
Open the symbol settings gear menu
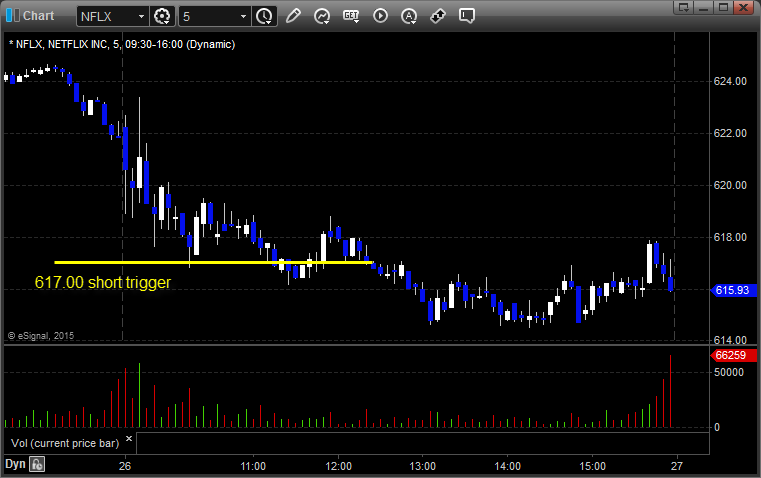[162, 16]
